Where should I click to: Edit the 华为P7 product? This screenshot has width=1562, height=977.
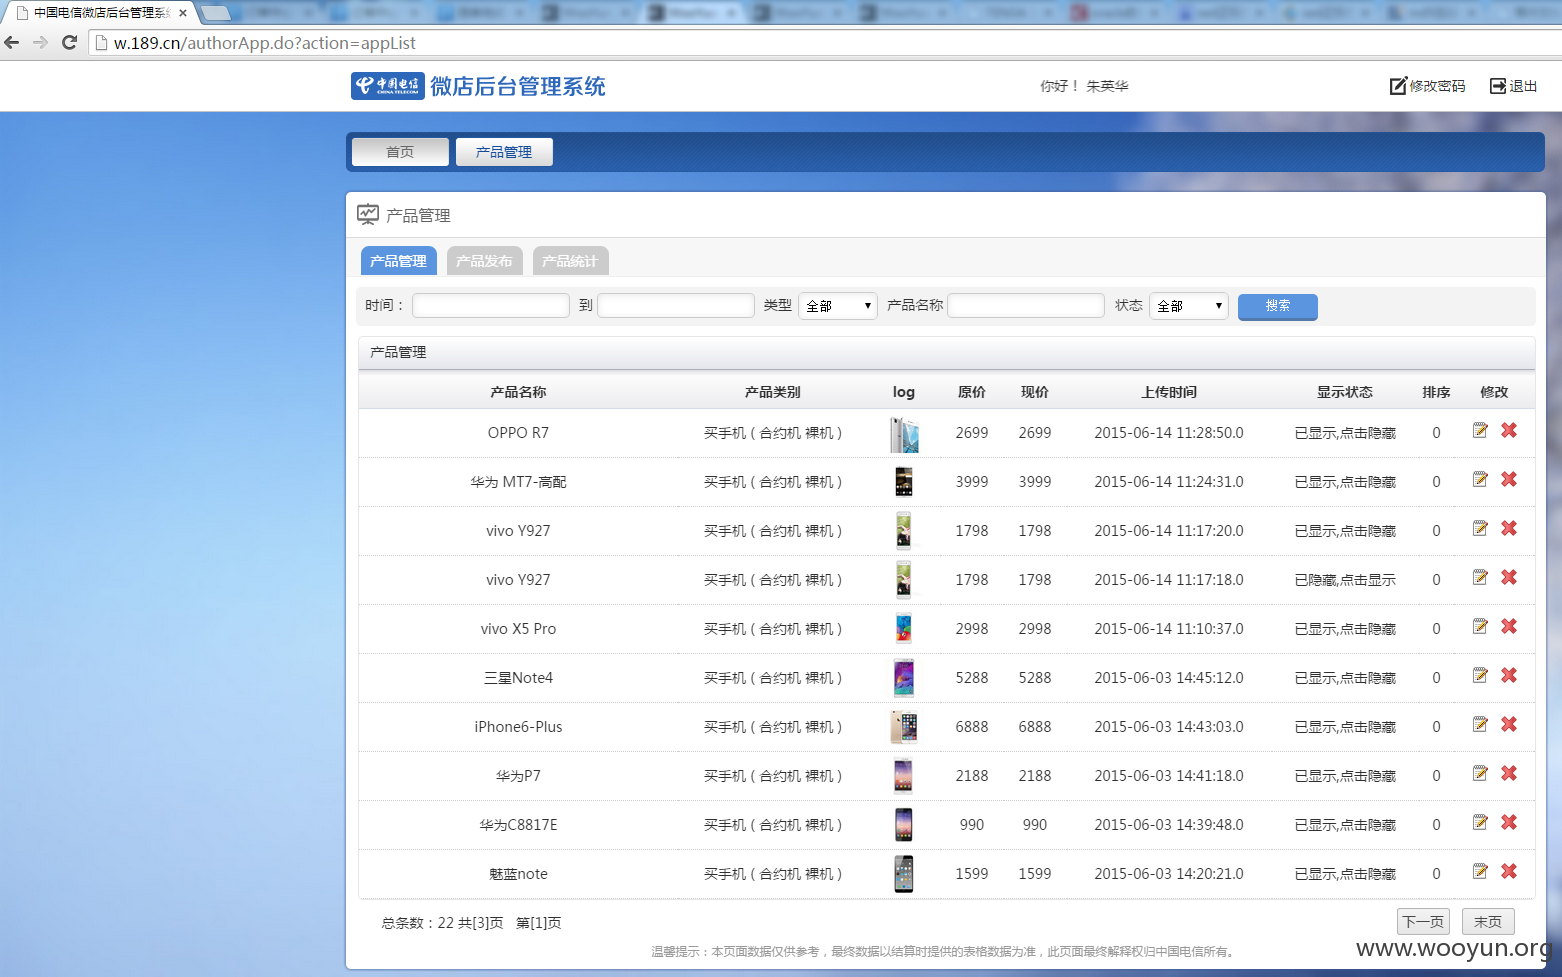coord(1480,774)
